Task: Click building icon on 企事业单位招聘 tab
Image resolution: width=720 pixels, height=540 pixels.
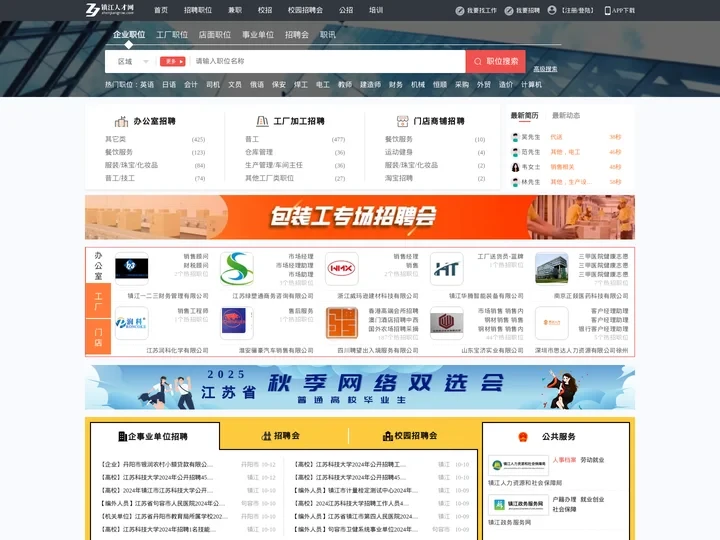Action: tap(123, 436)
